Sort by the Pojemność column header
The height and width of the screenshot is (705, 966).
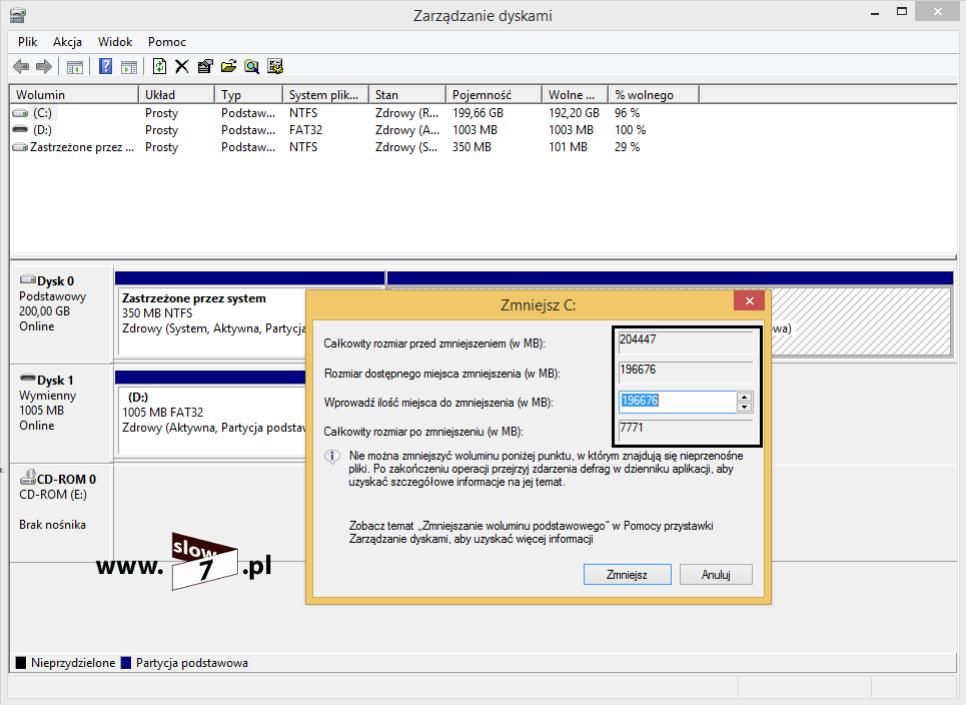point(493,95)
